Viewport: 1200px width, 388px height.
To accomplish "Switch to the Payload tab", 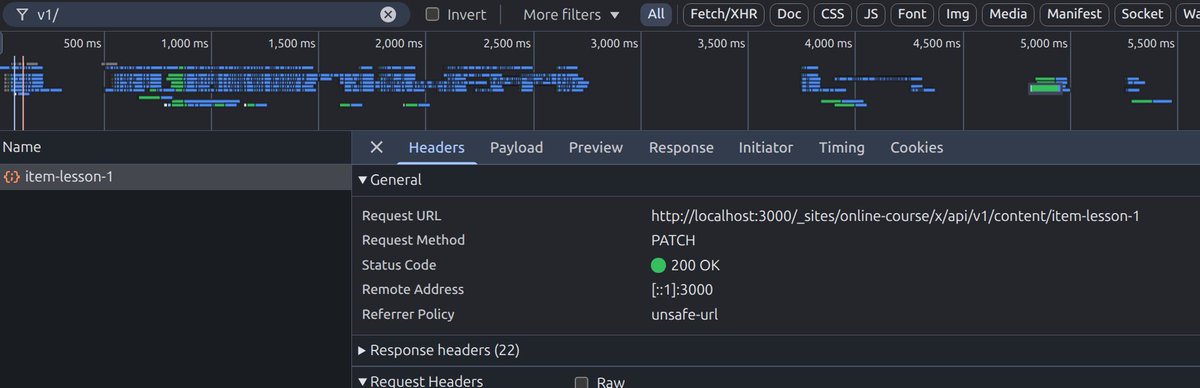I will 516,147.
